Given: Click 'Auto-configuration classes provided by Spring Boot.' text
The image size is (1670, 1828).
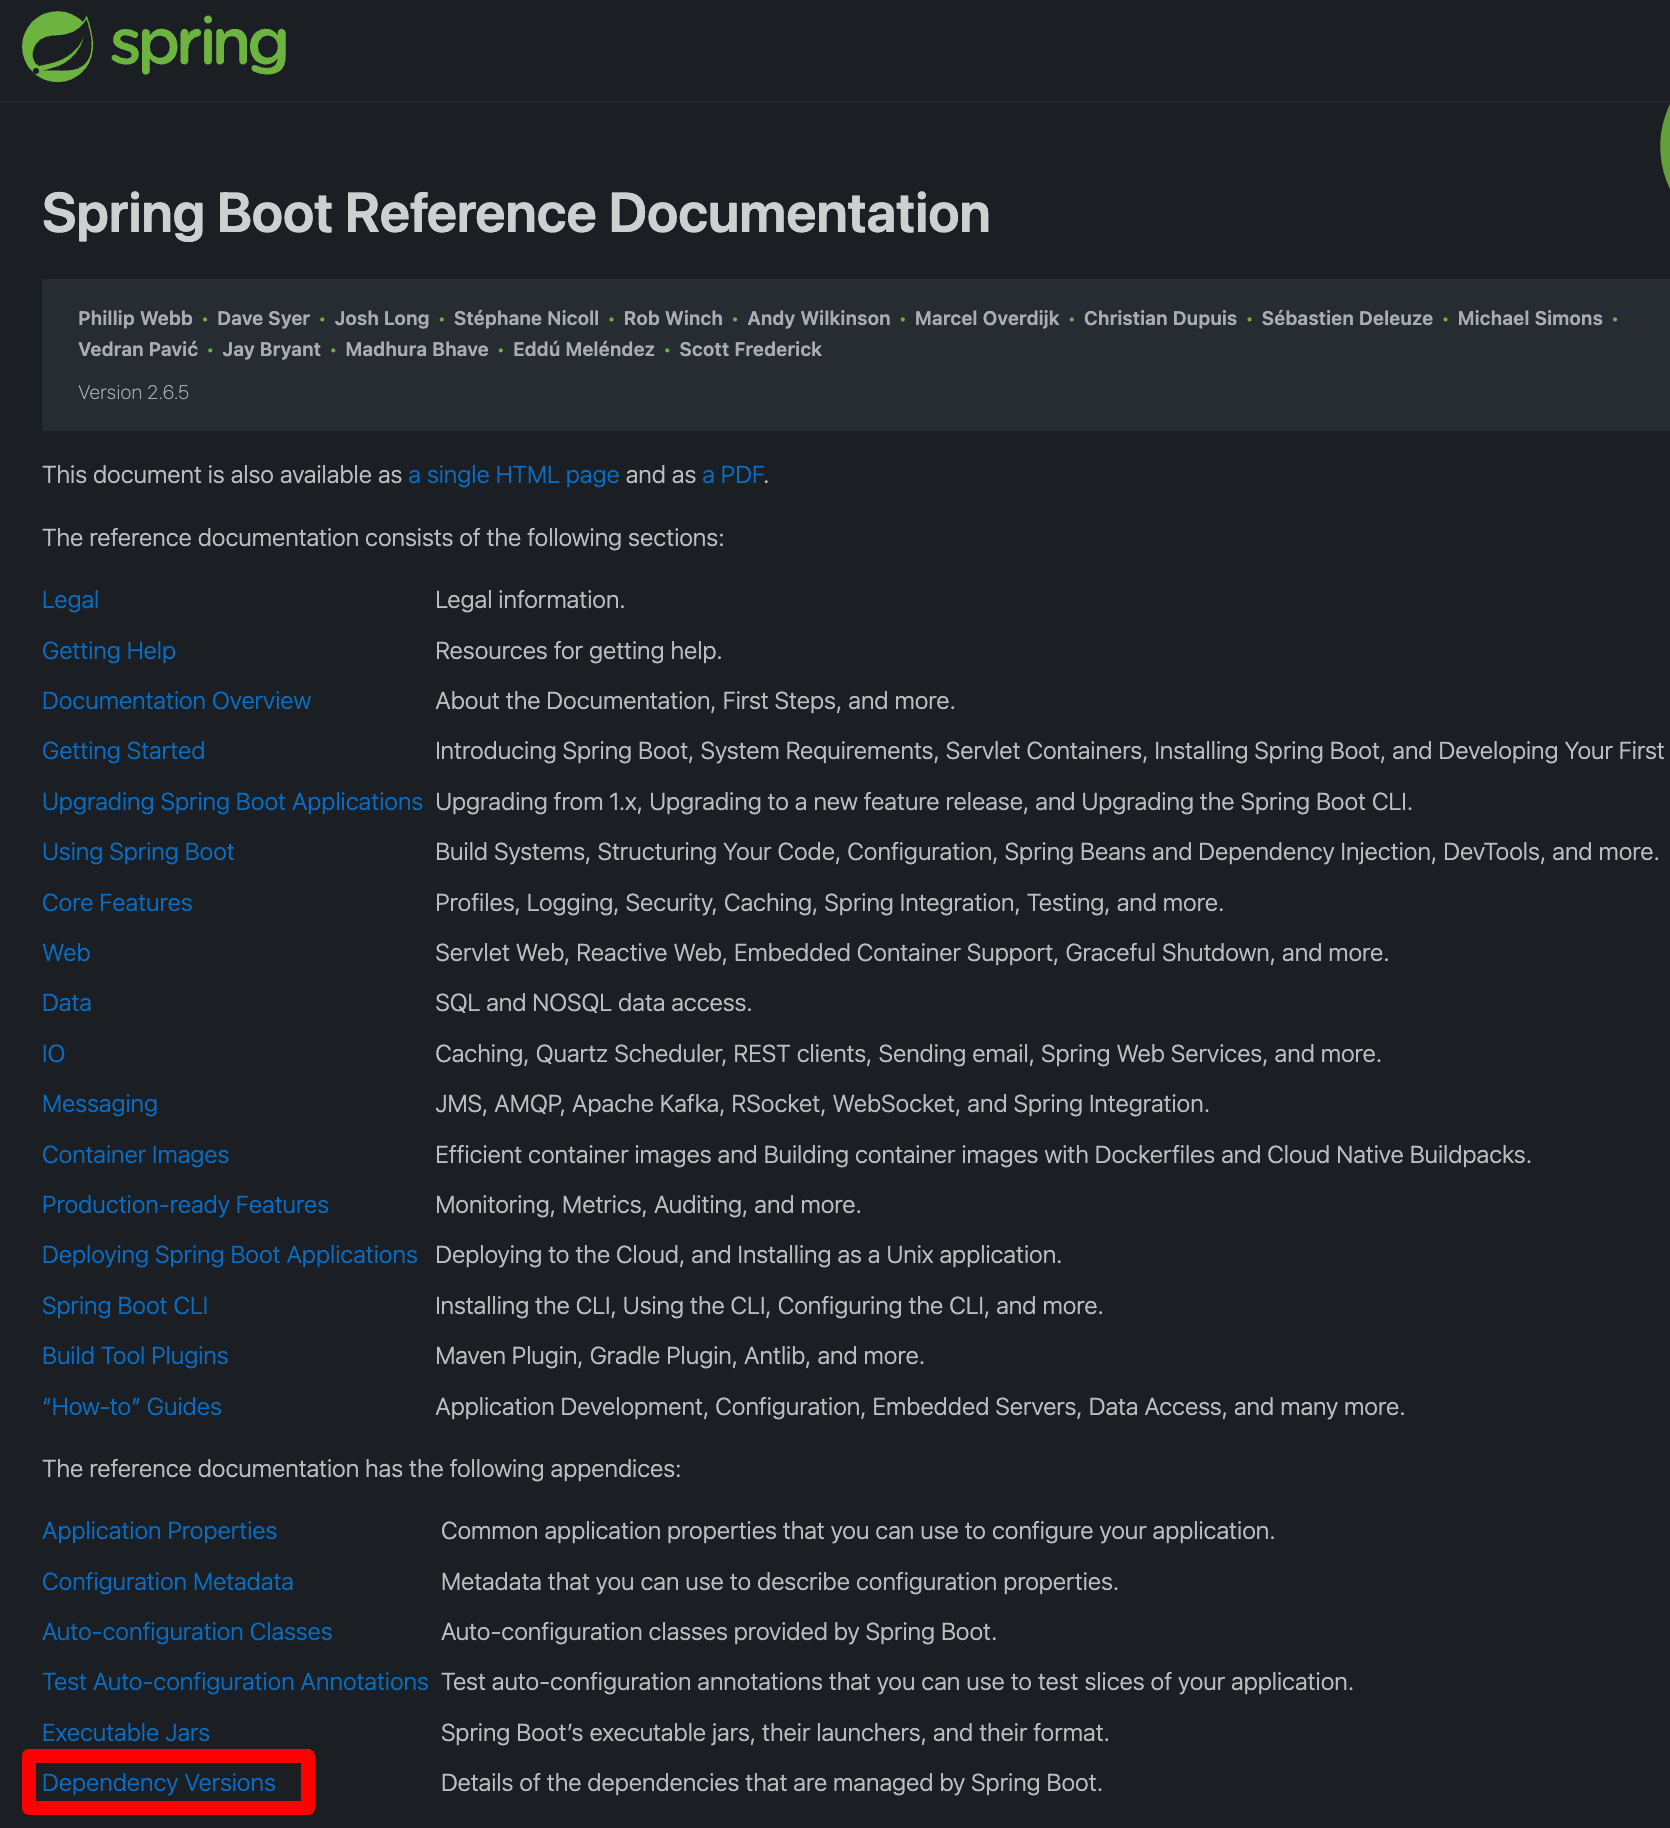Looking at the screenshot, I should [x=719, y=1632].
